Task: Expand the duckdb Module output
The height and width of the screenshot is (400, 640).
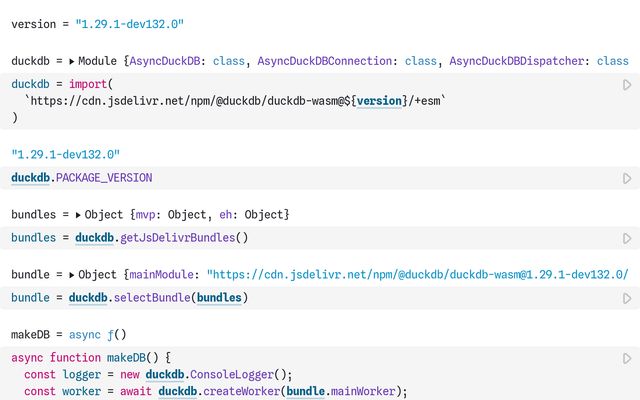Action: pyautogui.click(x=72, y=62)
